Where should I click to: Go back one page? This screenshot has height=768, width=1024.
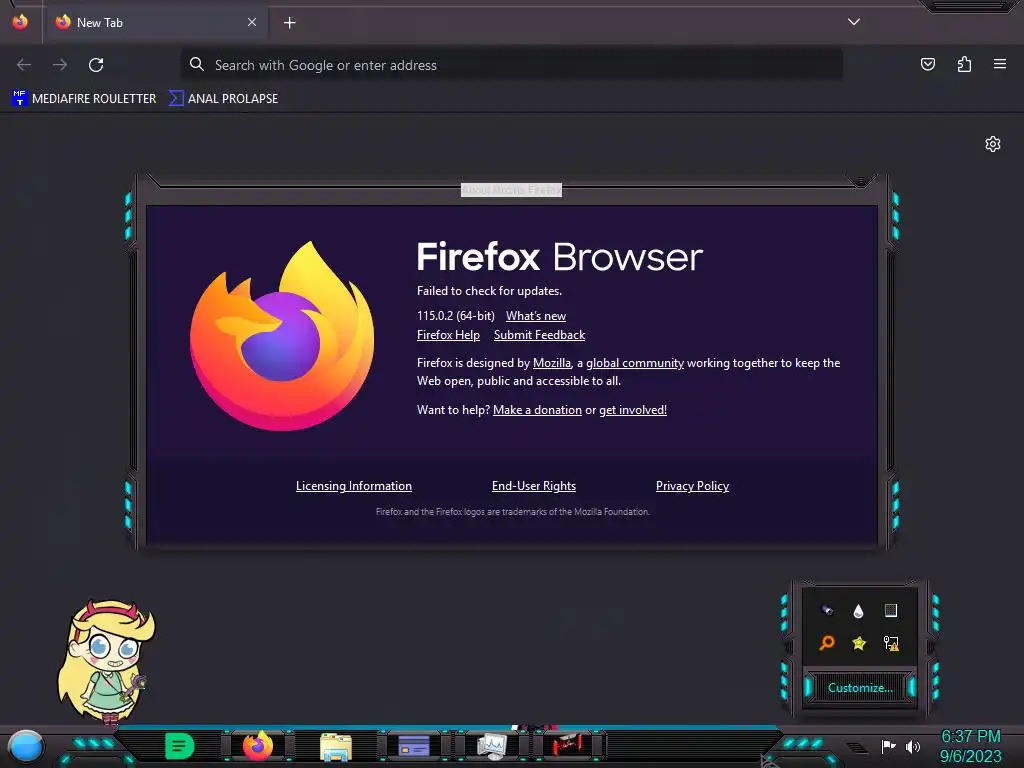24,65
